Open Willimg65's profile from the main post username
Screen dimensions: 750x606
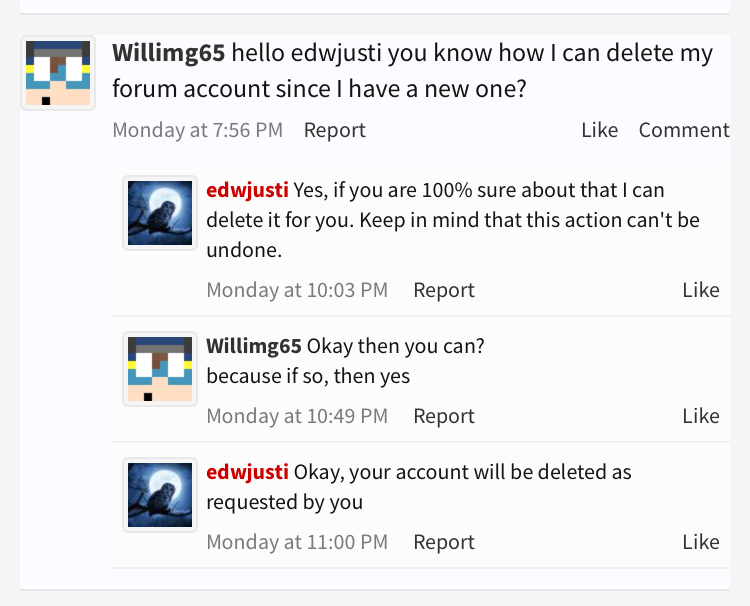(x=168, y=53)
